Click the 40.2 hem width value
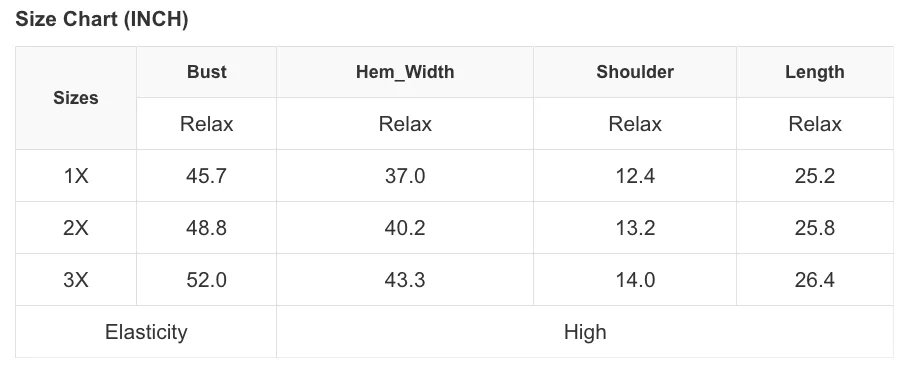The width and height of the screenshot is (918, 384). pos(405,228)
